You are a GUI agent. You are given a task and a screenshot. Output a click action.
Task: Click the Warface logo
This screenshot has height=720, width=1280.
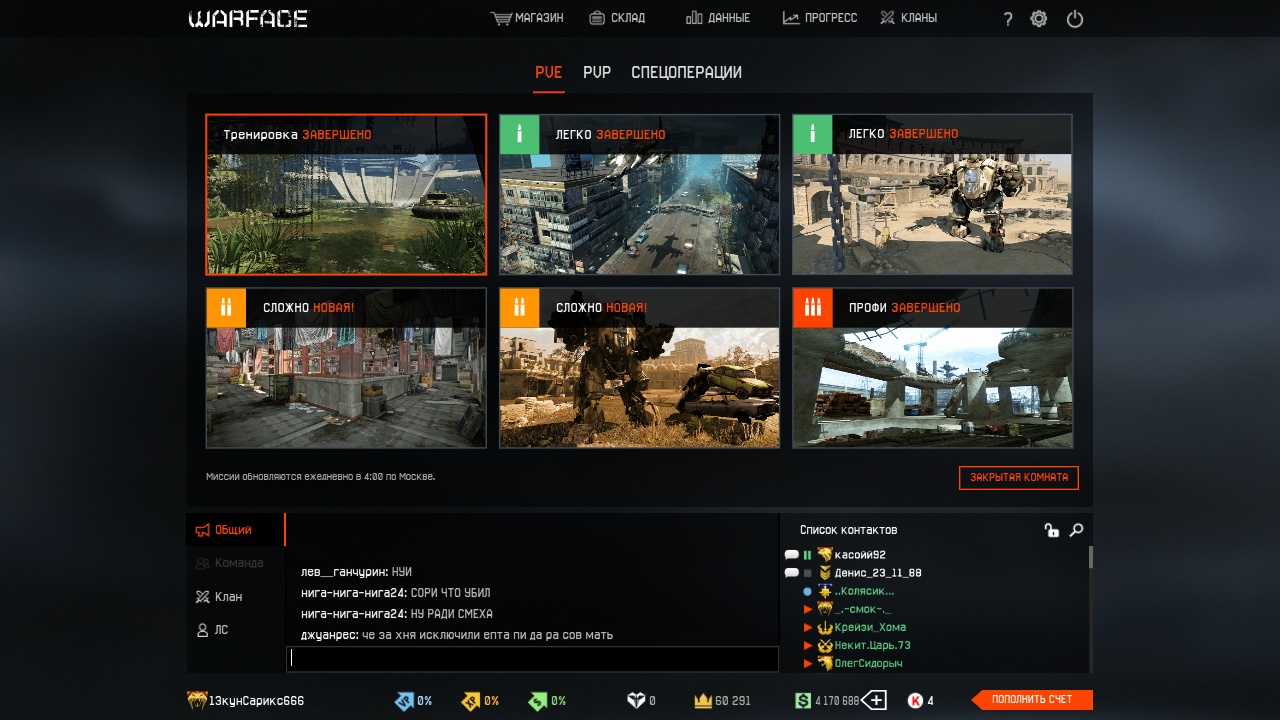(248, 18)
